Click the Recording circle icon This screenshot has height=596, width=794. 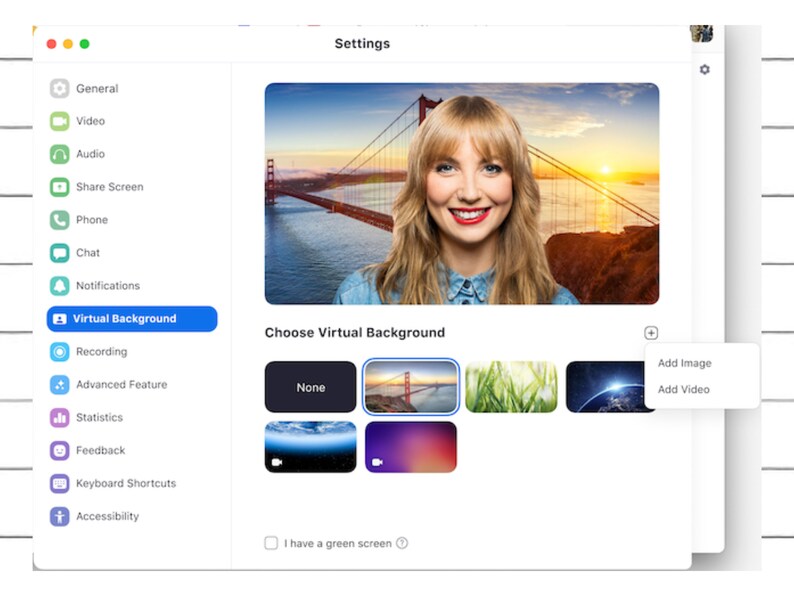pos(60,351)
